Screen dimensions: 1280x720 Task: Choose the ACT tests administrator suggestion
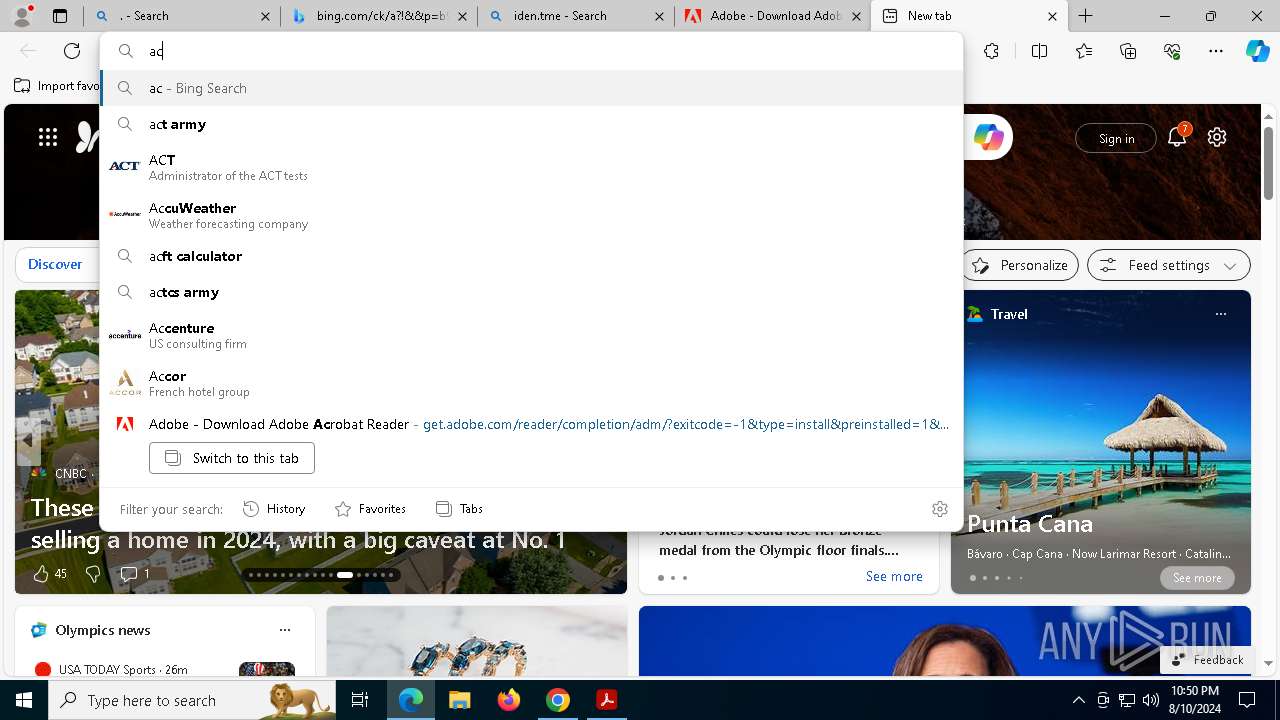tap(532, 167)
